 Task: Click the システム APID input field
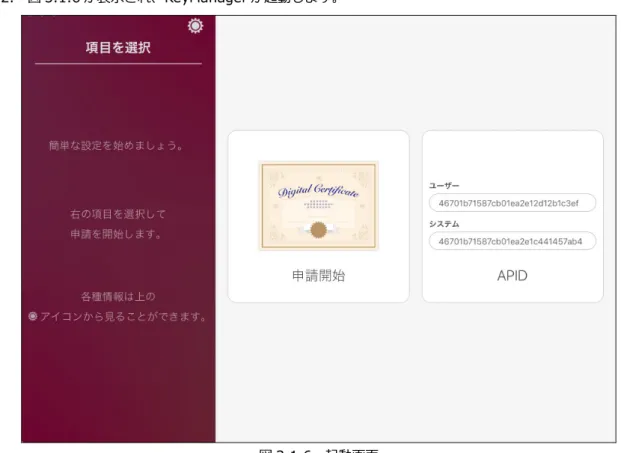click(512, 241)
